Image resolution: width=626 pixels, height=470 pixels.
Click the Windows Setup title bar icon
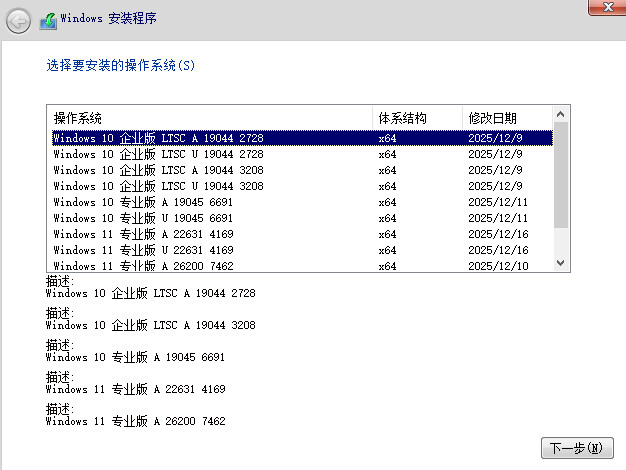point(47,19)
